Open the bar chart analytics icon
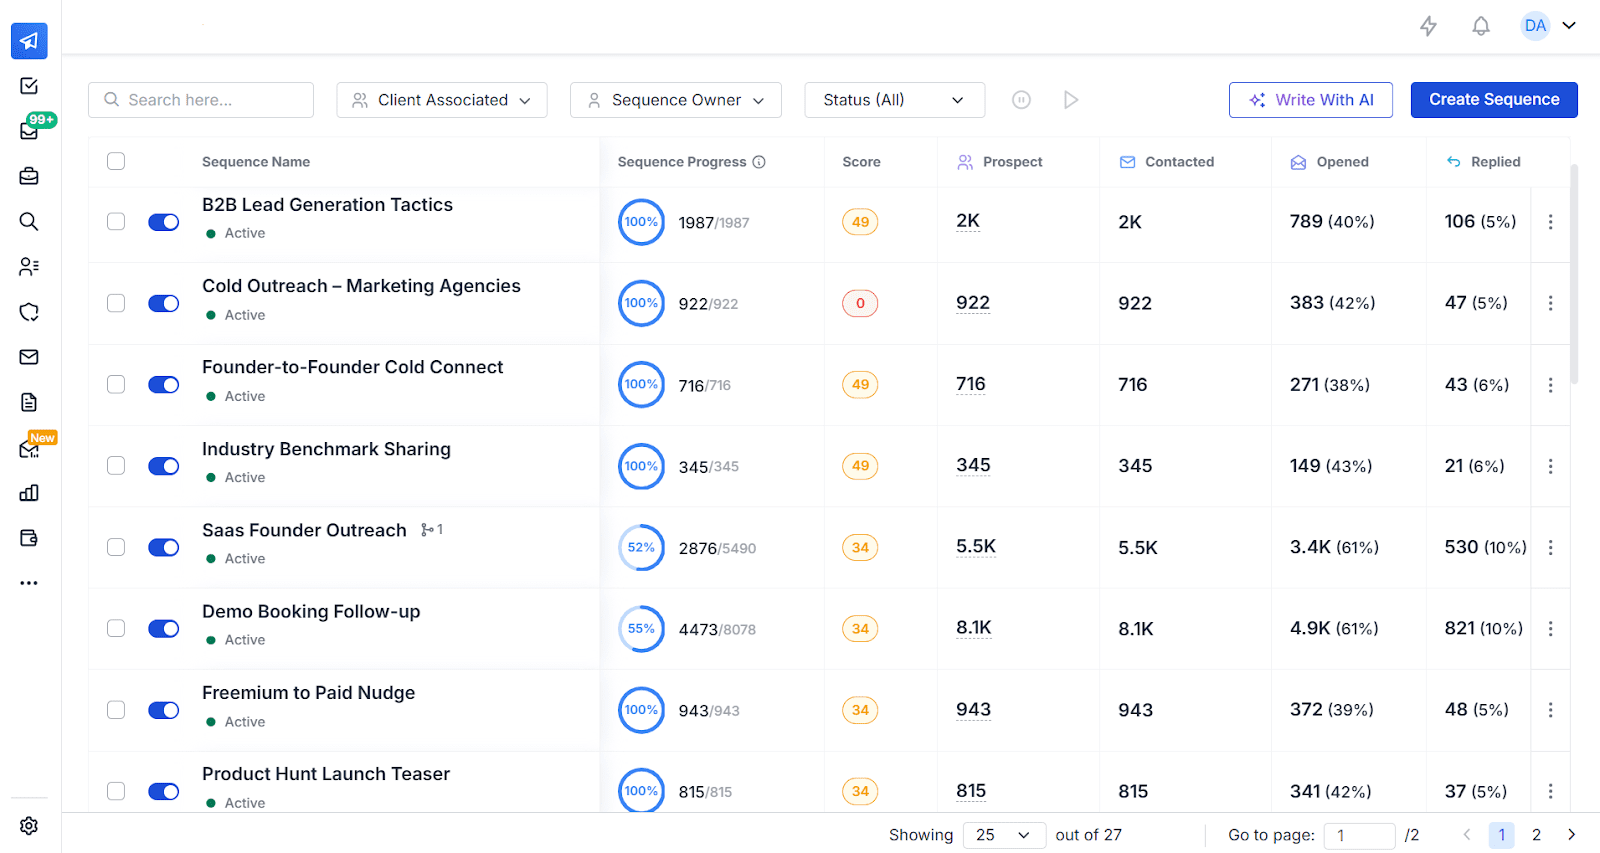Viewport: 1600px width, 853px height. click(x=29, y=493)
